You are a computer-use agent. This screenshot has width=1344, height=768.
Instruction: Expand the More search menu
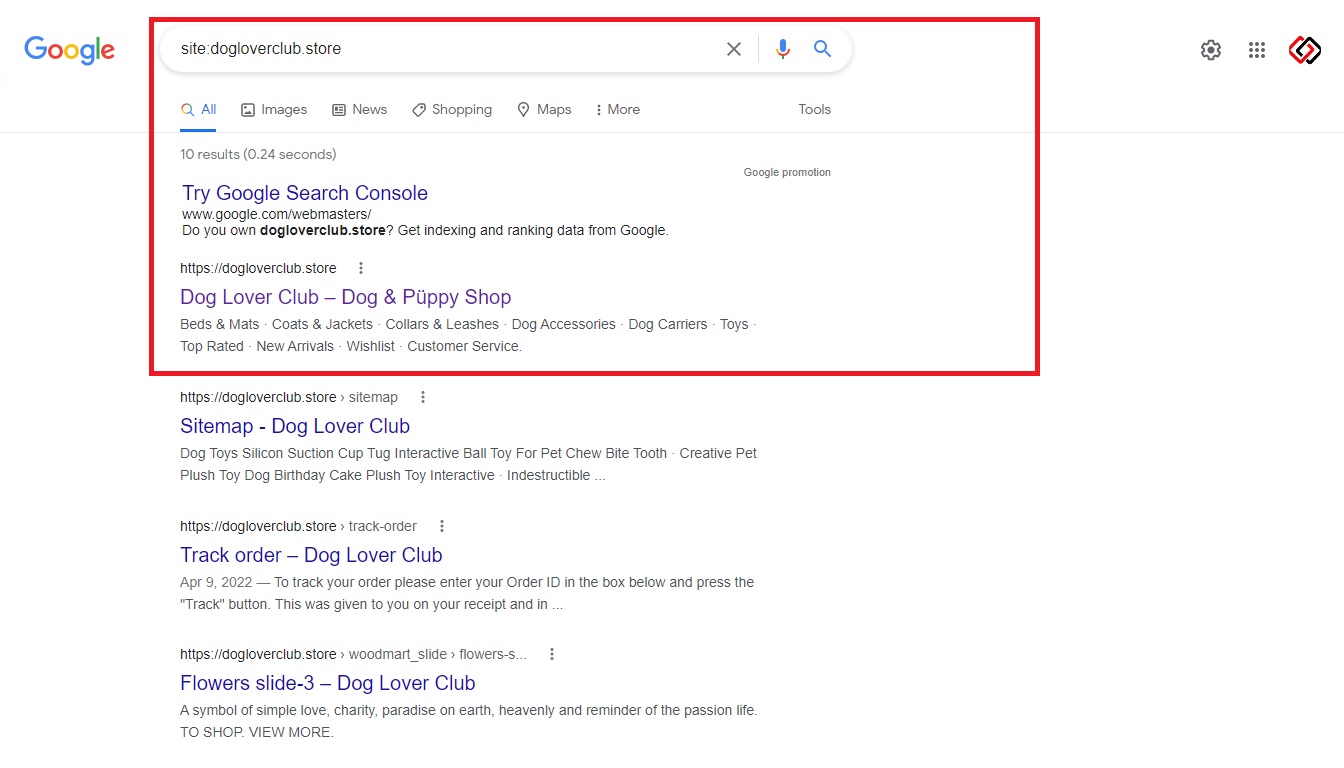(617, 110)
